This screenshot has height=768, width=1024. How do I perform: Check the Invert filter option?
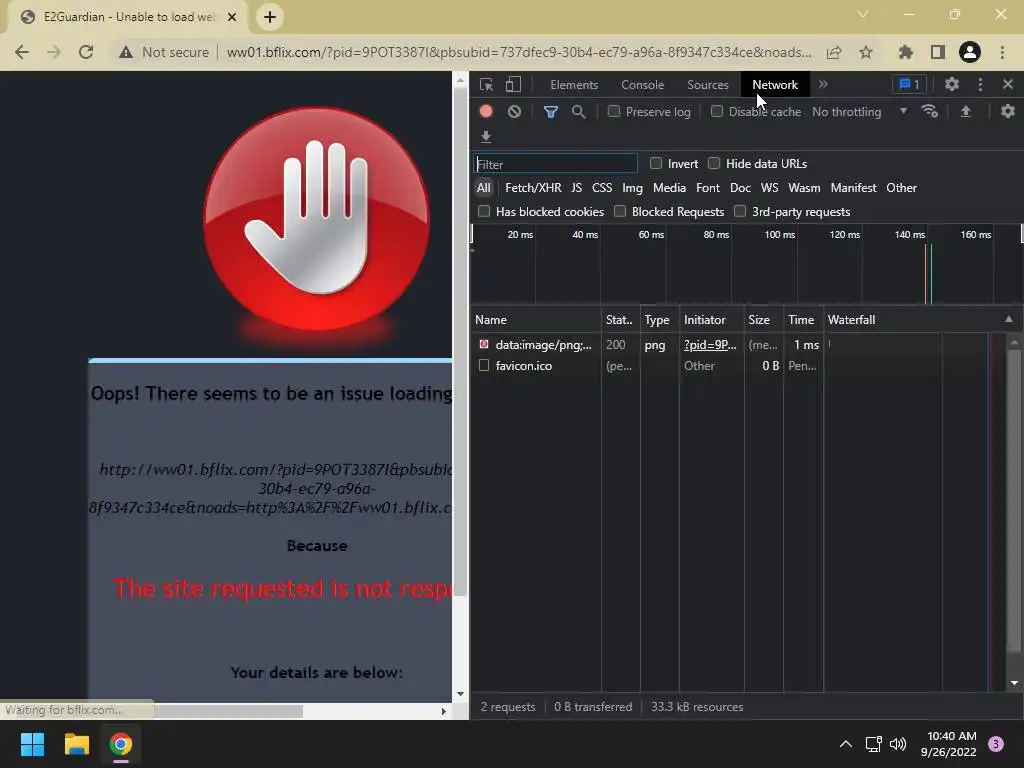(656, 163)
